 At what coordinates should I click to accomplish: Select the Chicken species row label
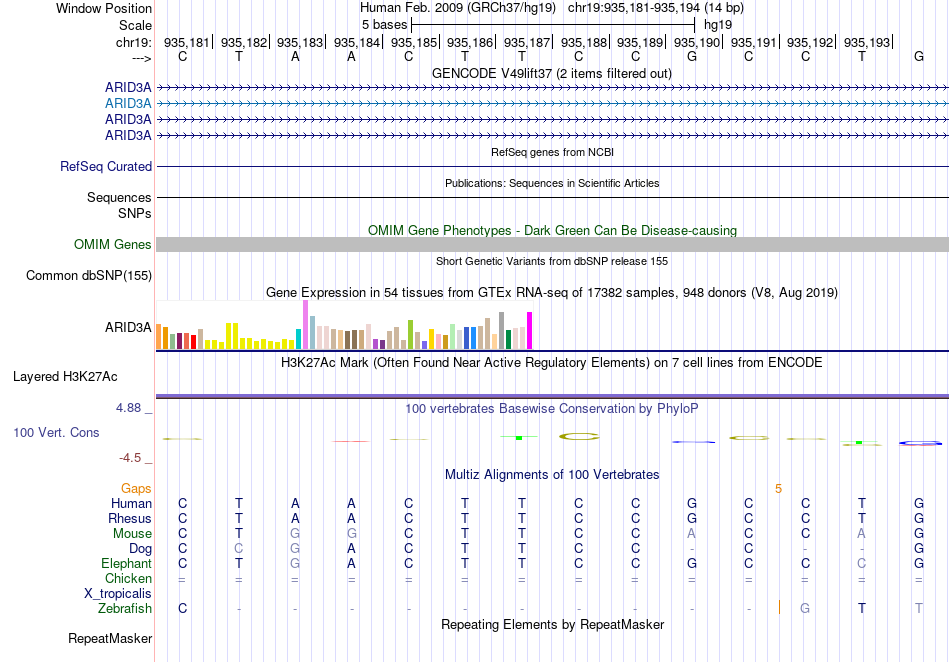click(x=128, y=578)
